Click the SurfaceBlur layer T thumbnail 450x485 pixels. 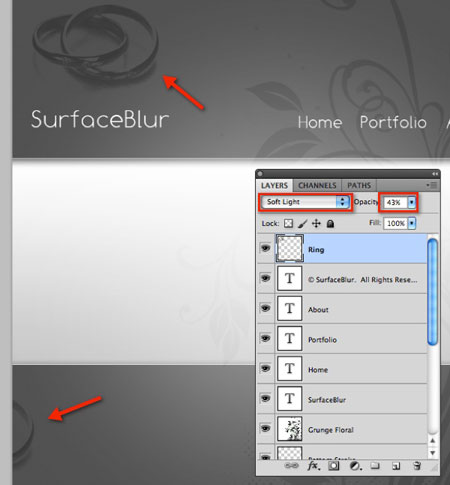click(290, 398)
